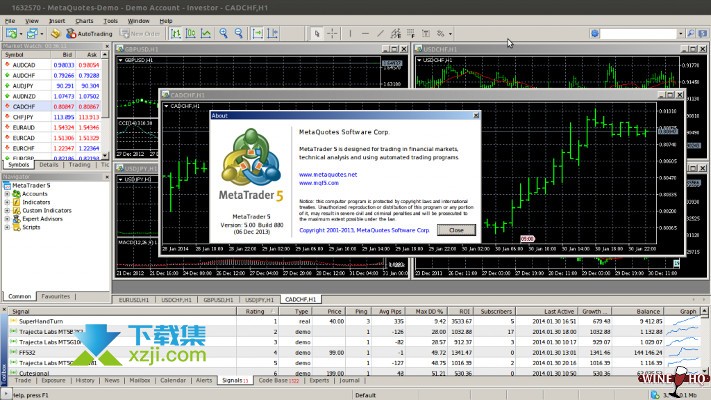The width and height of the screenshot is (711, 400).
Task: Open Trade tab in Toolbox
Action: tap(23, 380)
